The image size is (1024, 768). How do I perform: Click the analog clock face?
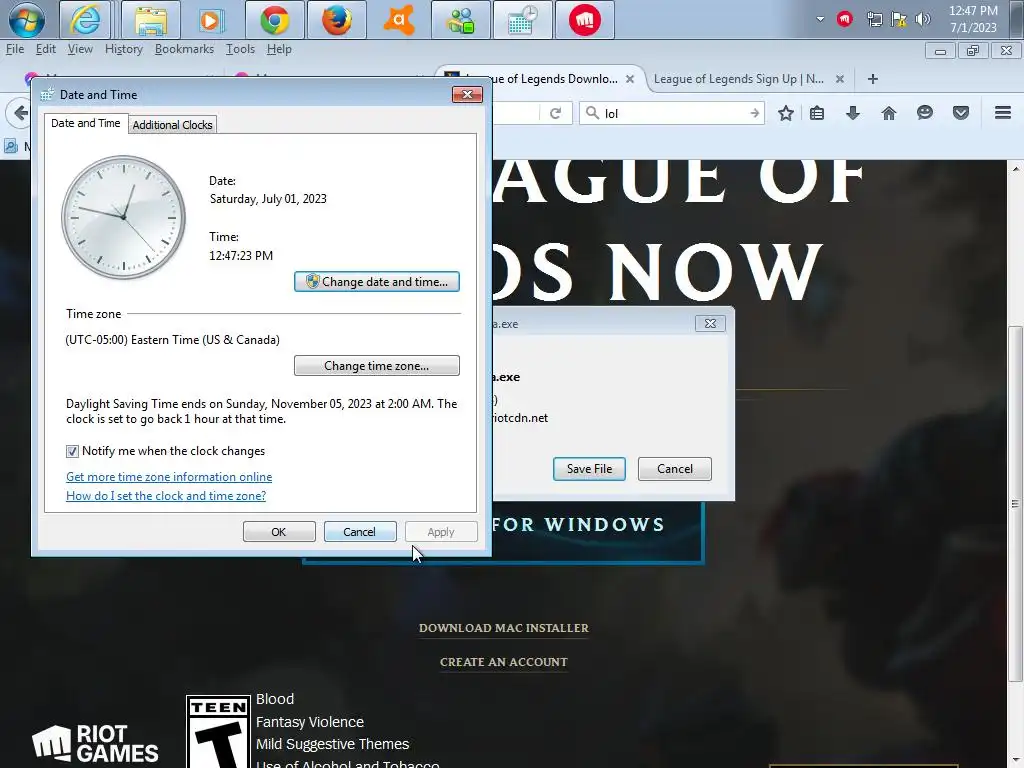(123, 217)
